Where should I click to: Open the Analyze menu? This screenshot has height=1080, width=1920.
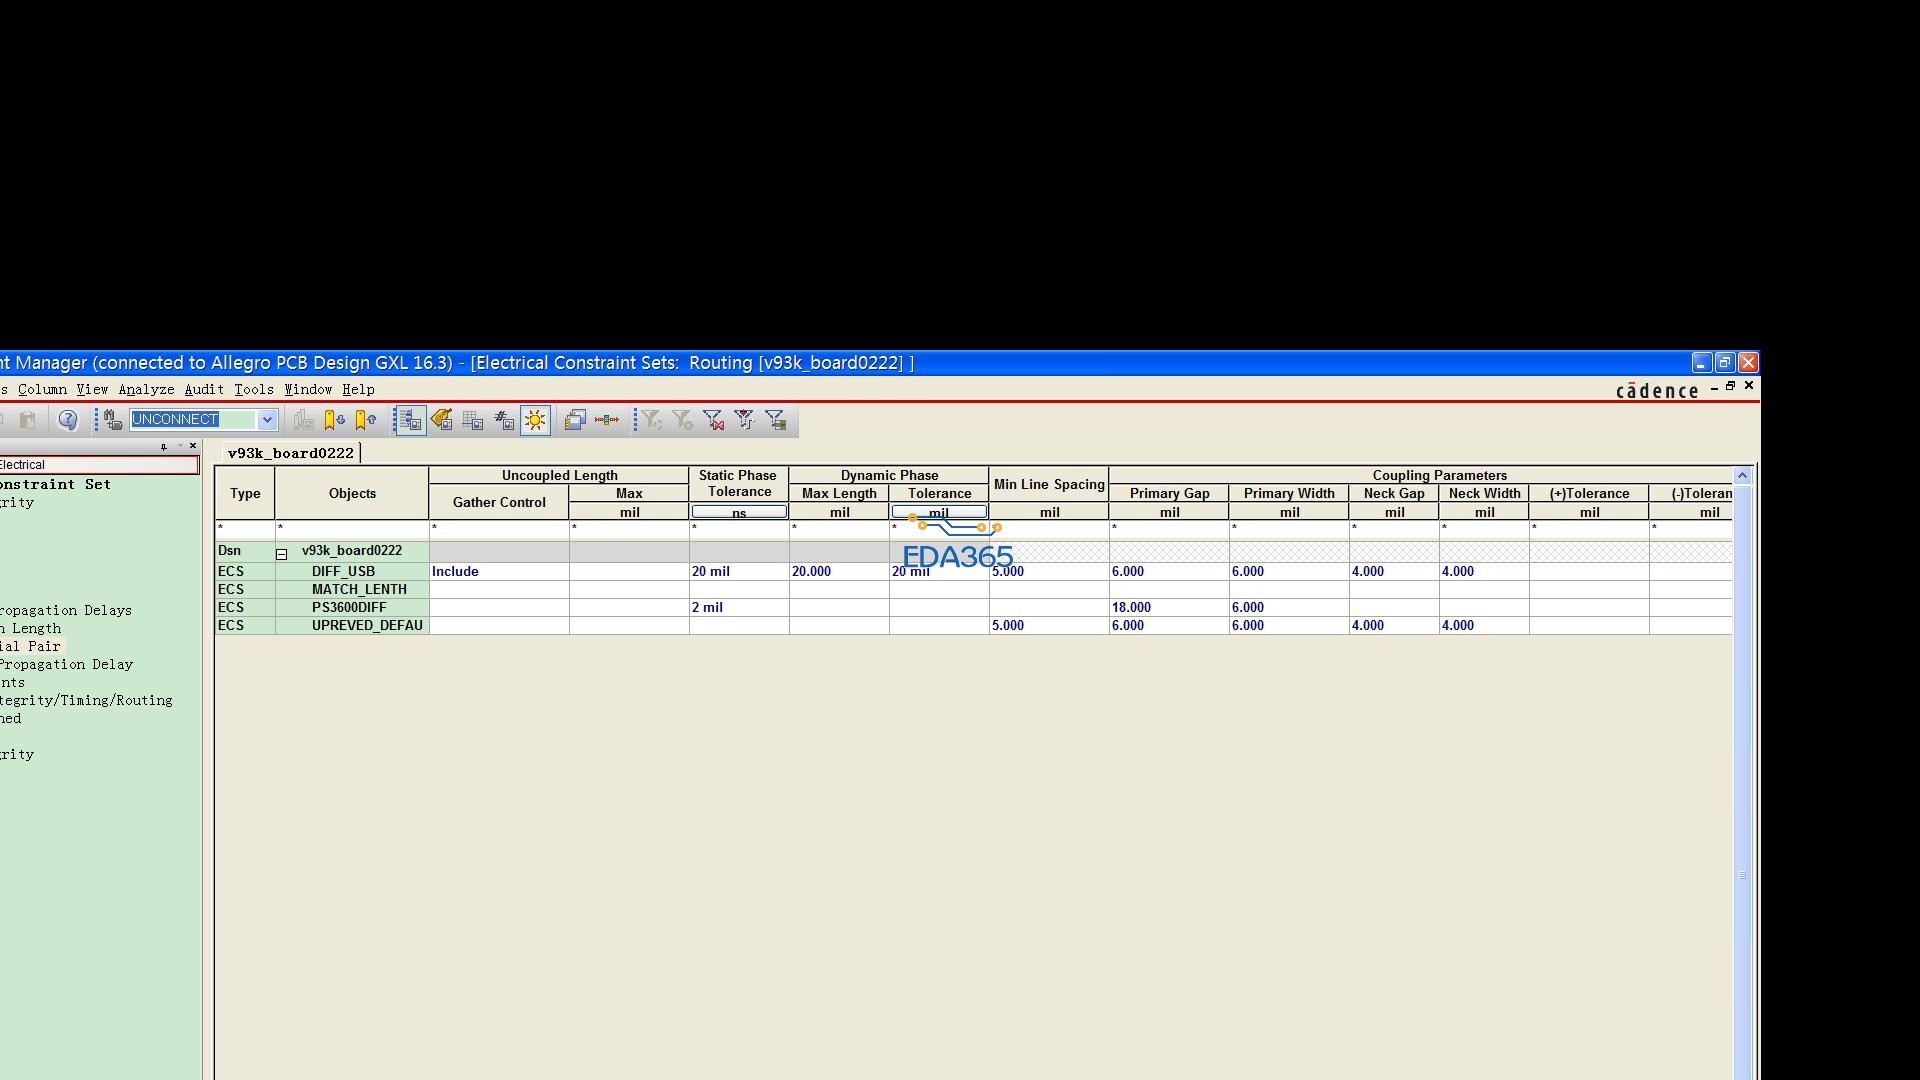coord(146,390)
